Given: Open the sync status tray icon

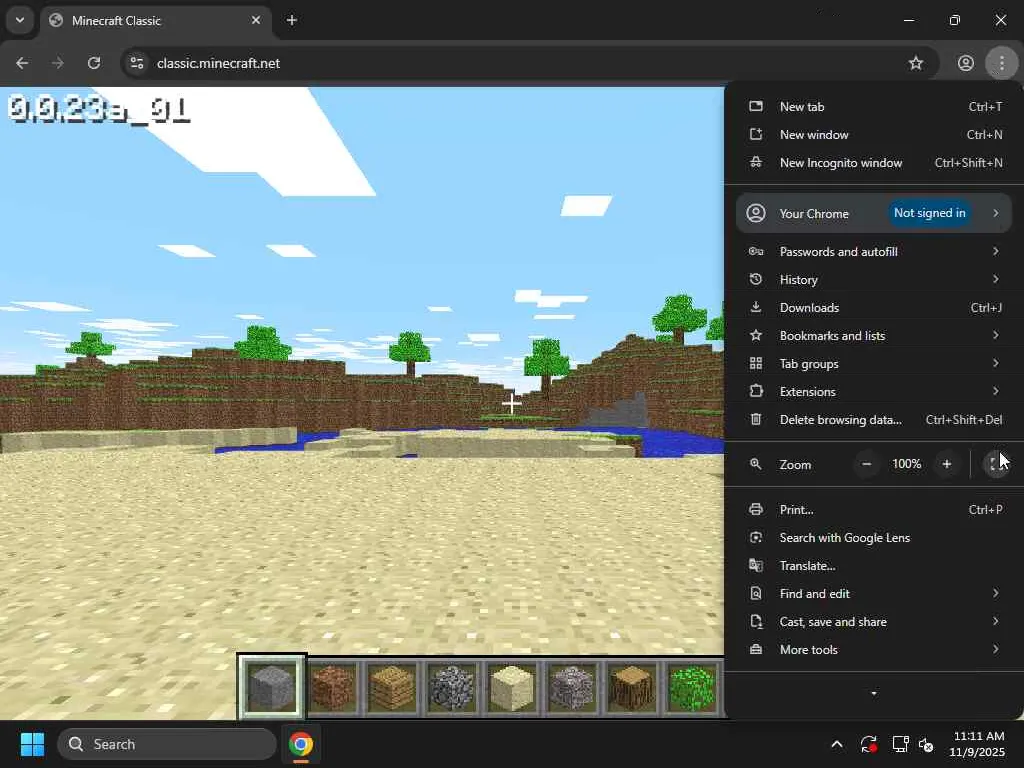Looking at the screenshot, I should (x=869, y=744).
